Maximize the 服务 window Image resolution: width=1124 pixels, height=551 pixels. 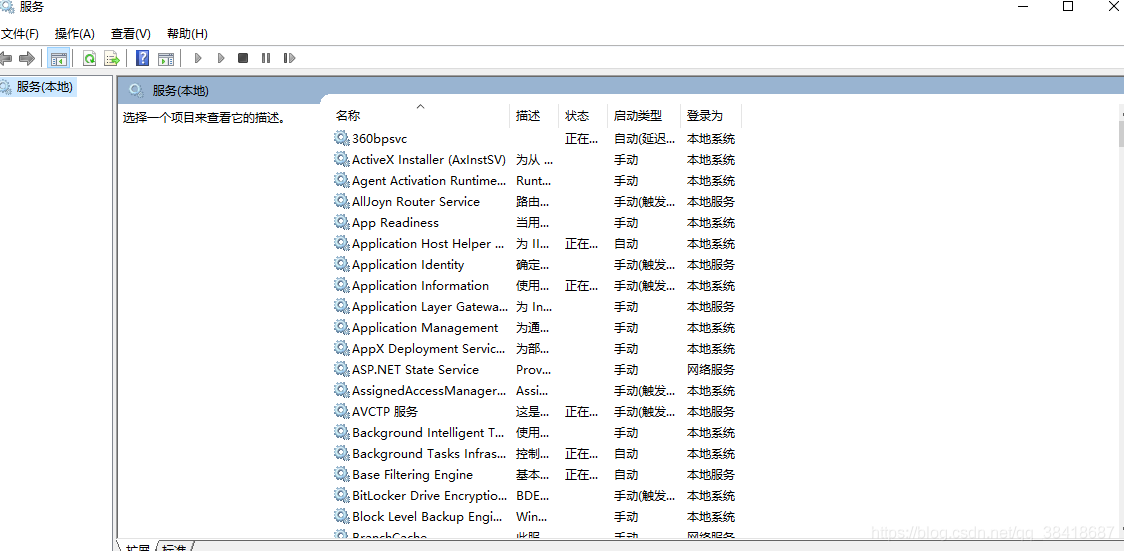[x=1067, y=6]
